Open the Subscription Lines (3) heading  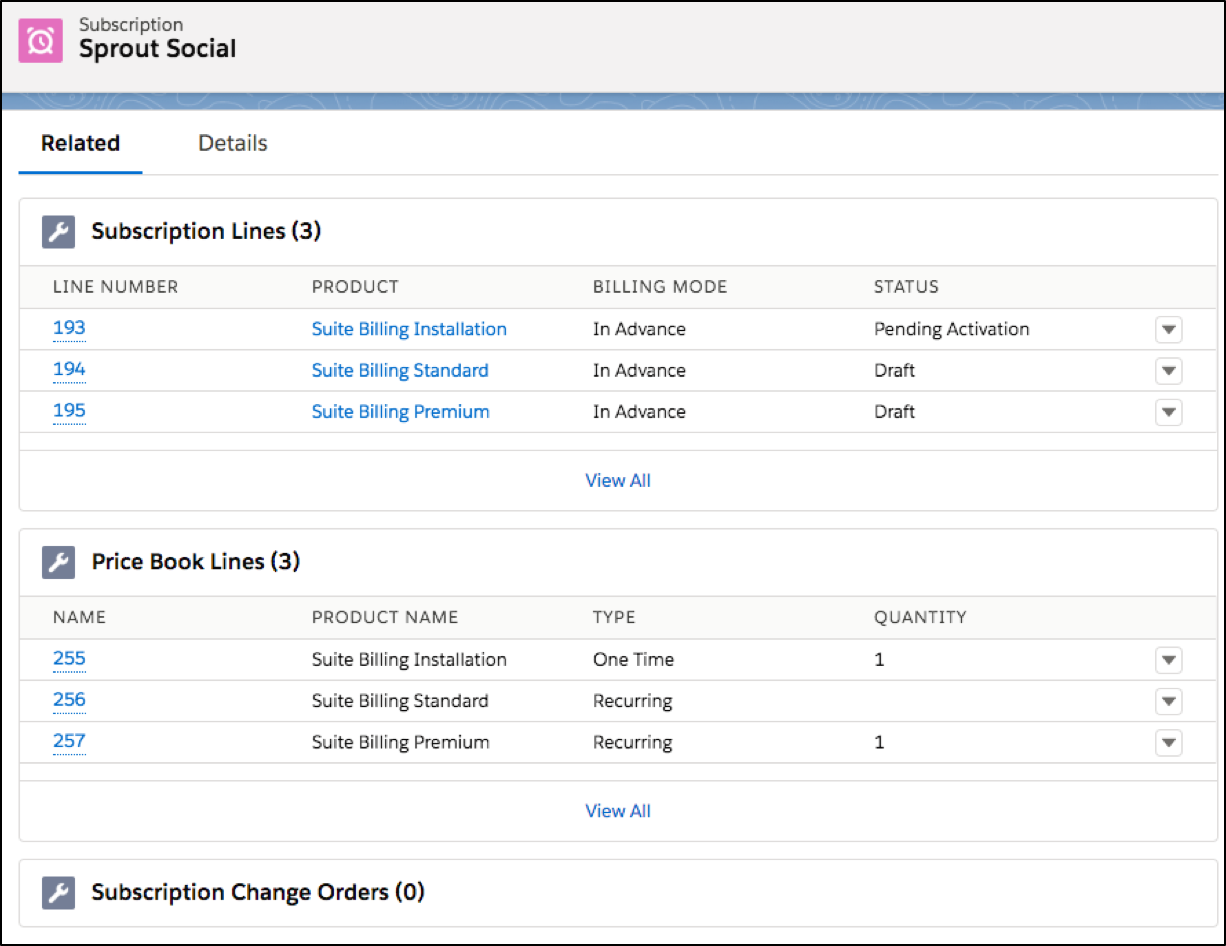point(206,232)
